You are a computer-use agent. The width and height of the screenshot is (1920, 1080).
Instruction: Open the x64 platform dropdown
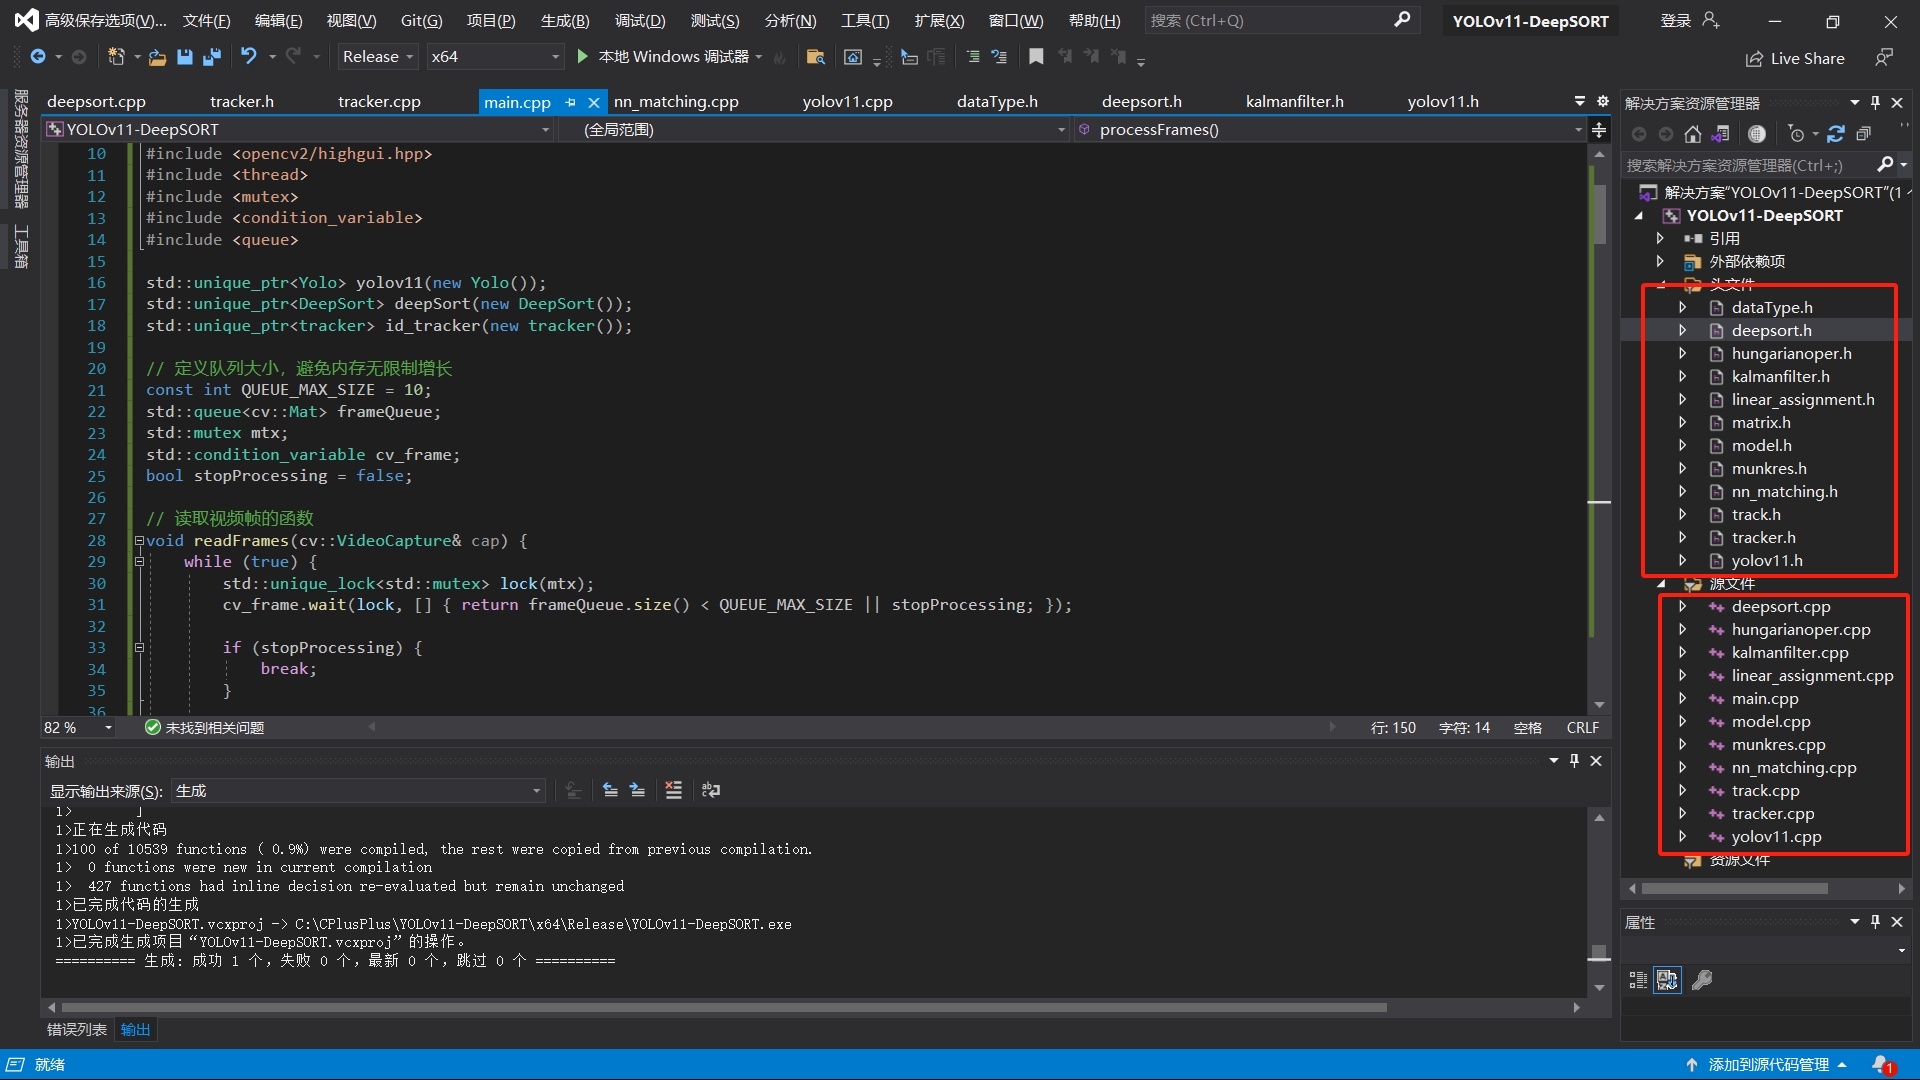[494, 57]
